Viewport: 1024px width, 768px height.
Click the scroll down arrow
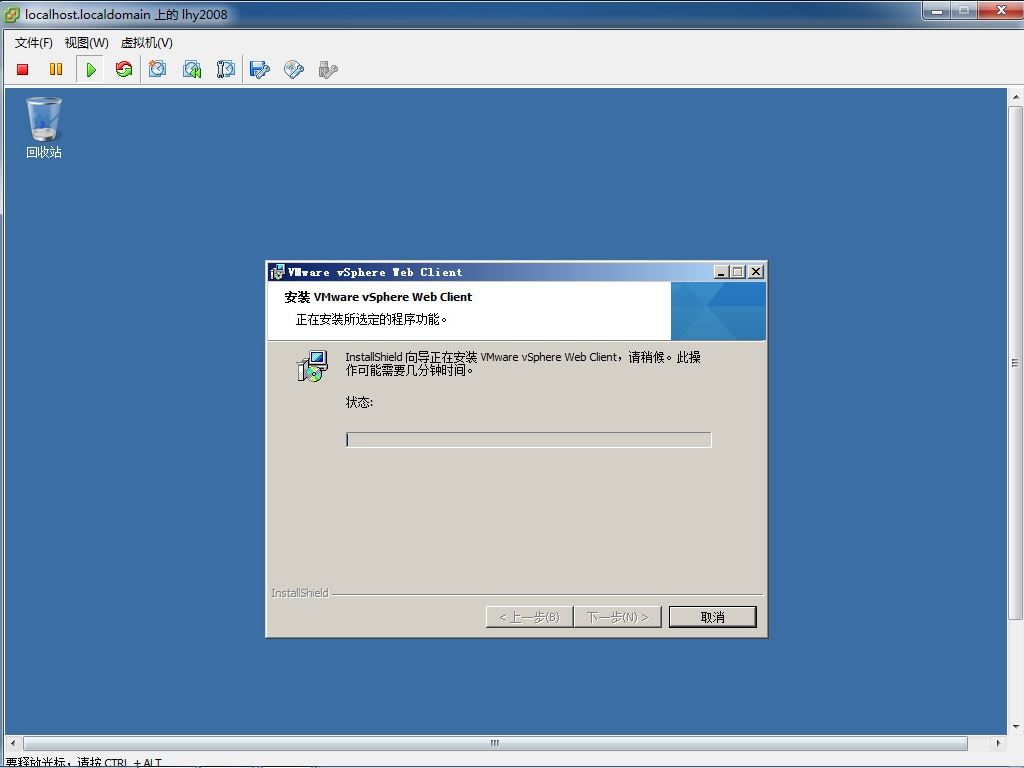pos(1016,726)
